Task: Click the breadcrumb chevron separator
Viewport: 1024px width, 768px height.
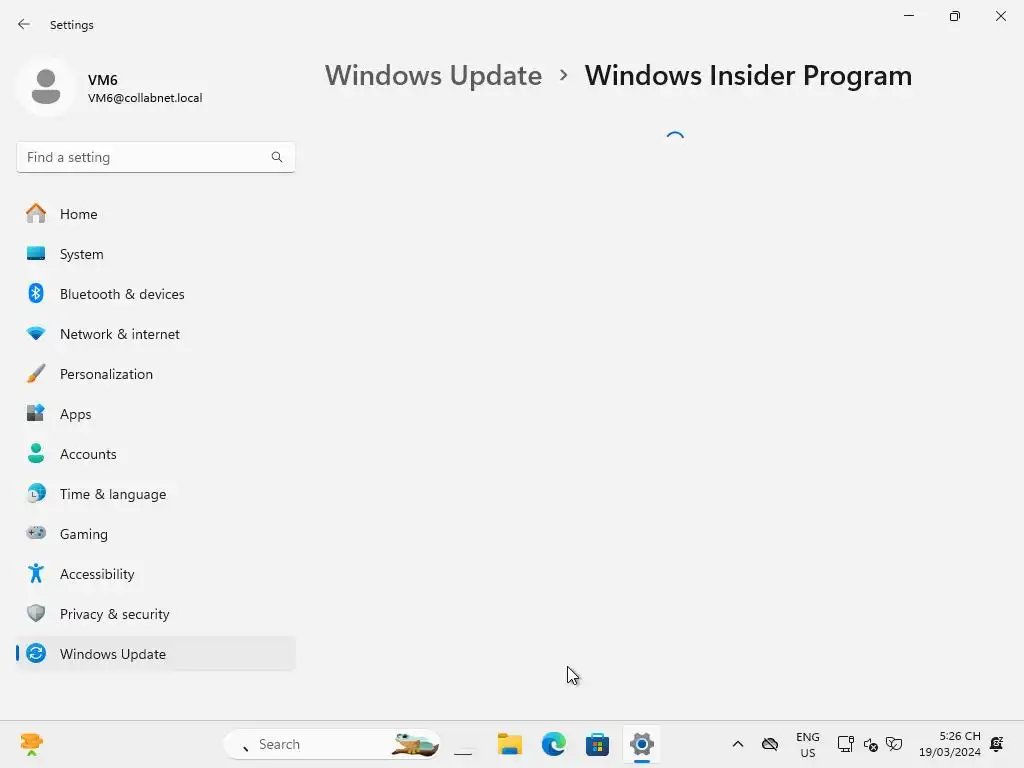Action: [x=564, y=76]
